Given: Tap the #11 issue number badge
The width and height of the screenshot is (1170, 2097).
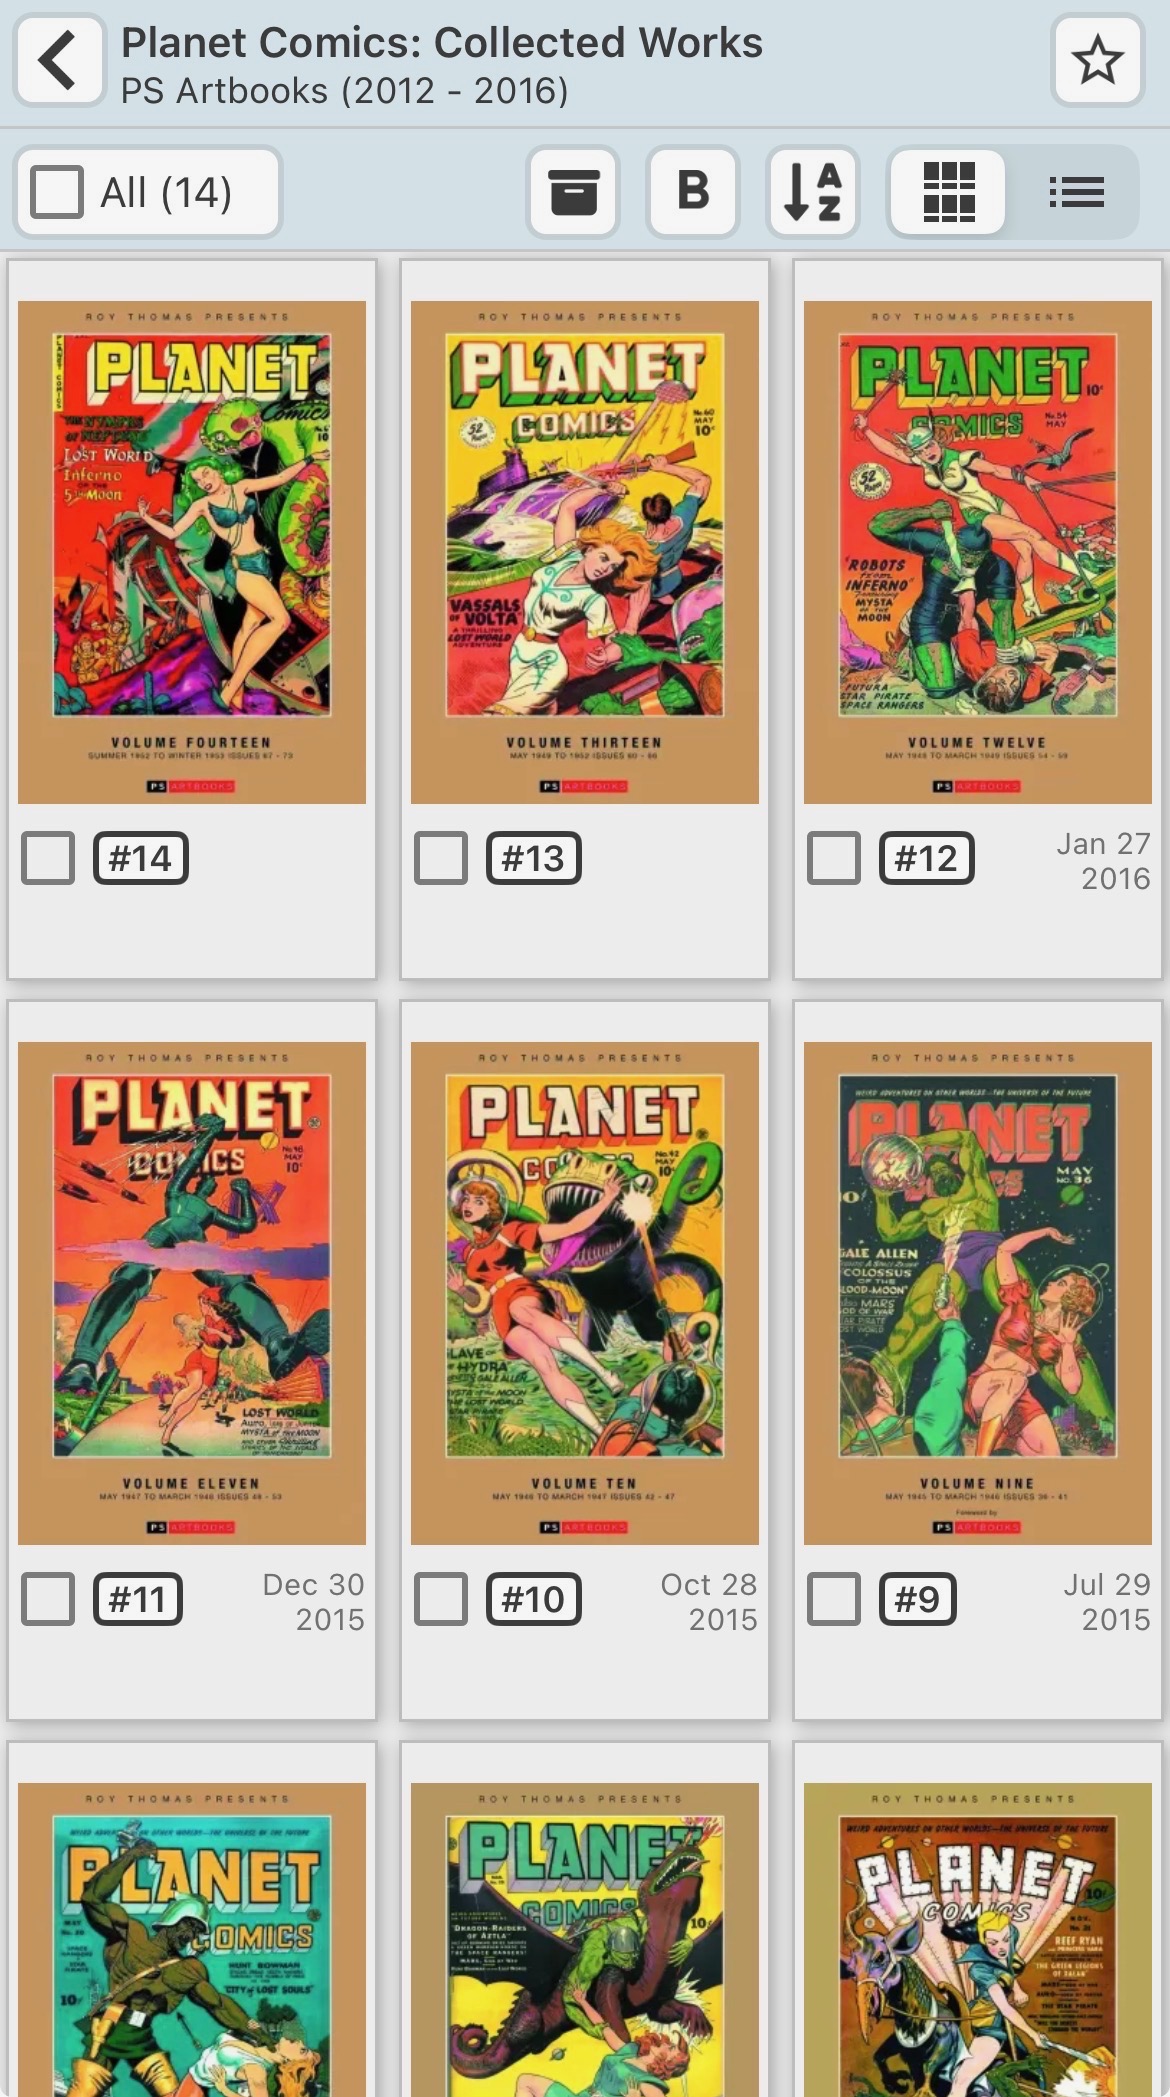Looking at the screenshot, I should tap(137, 1599).
